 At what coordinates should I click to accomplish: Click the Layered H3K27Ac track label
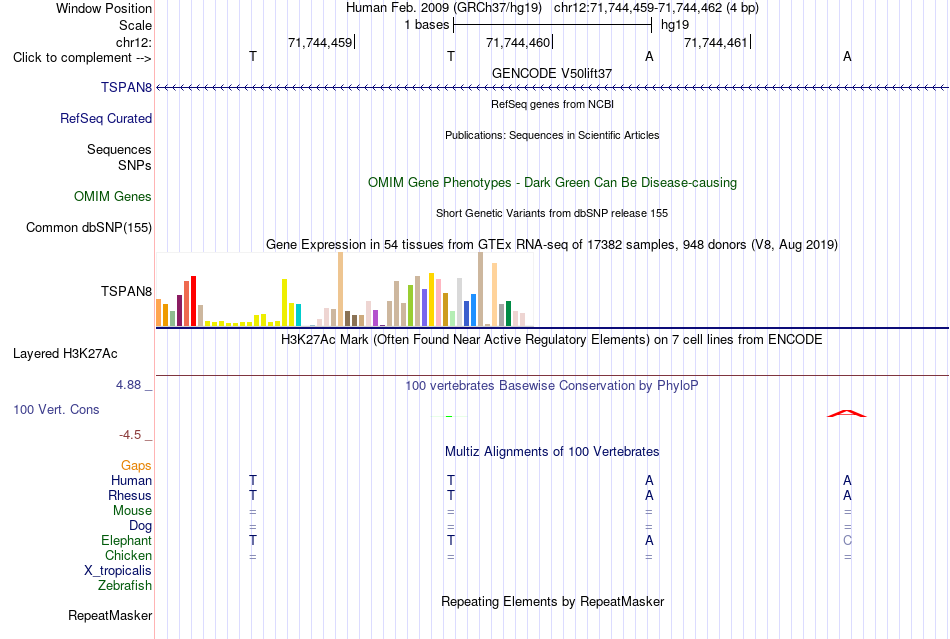65,353
